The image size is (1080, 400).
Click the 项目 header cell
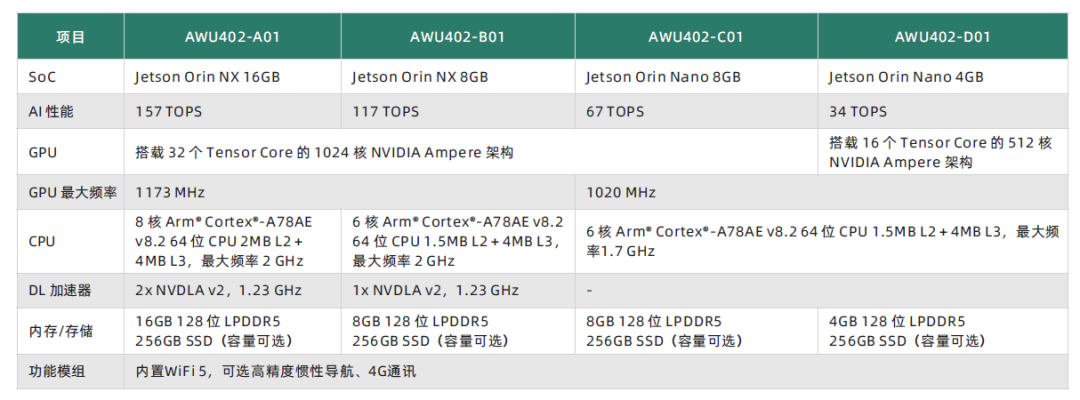click(70, 38)
